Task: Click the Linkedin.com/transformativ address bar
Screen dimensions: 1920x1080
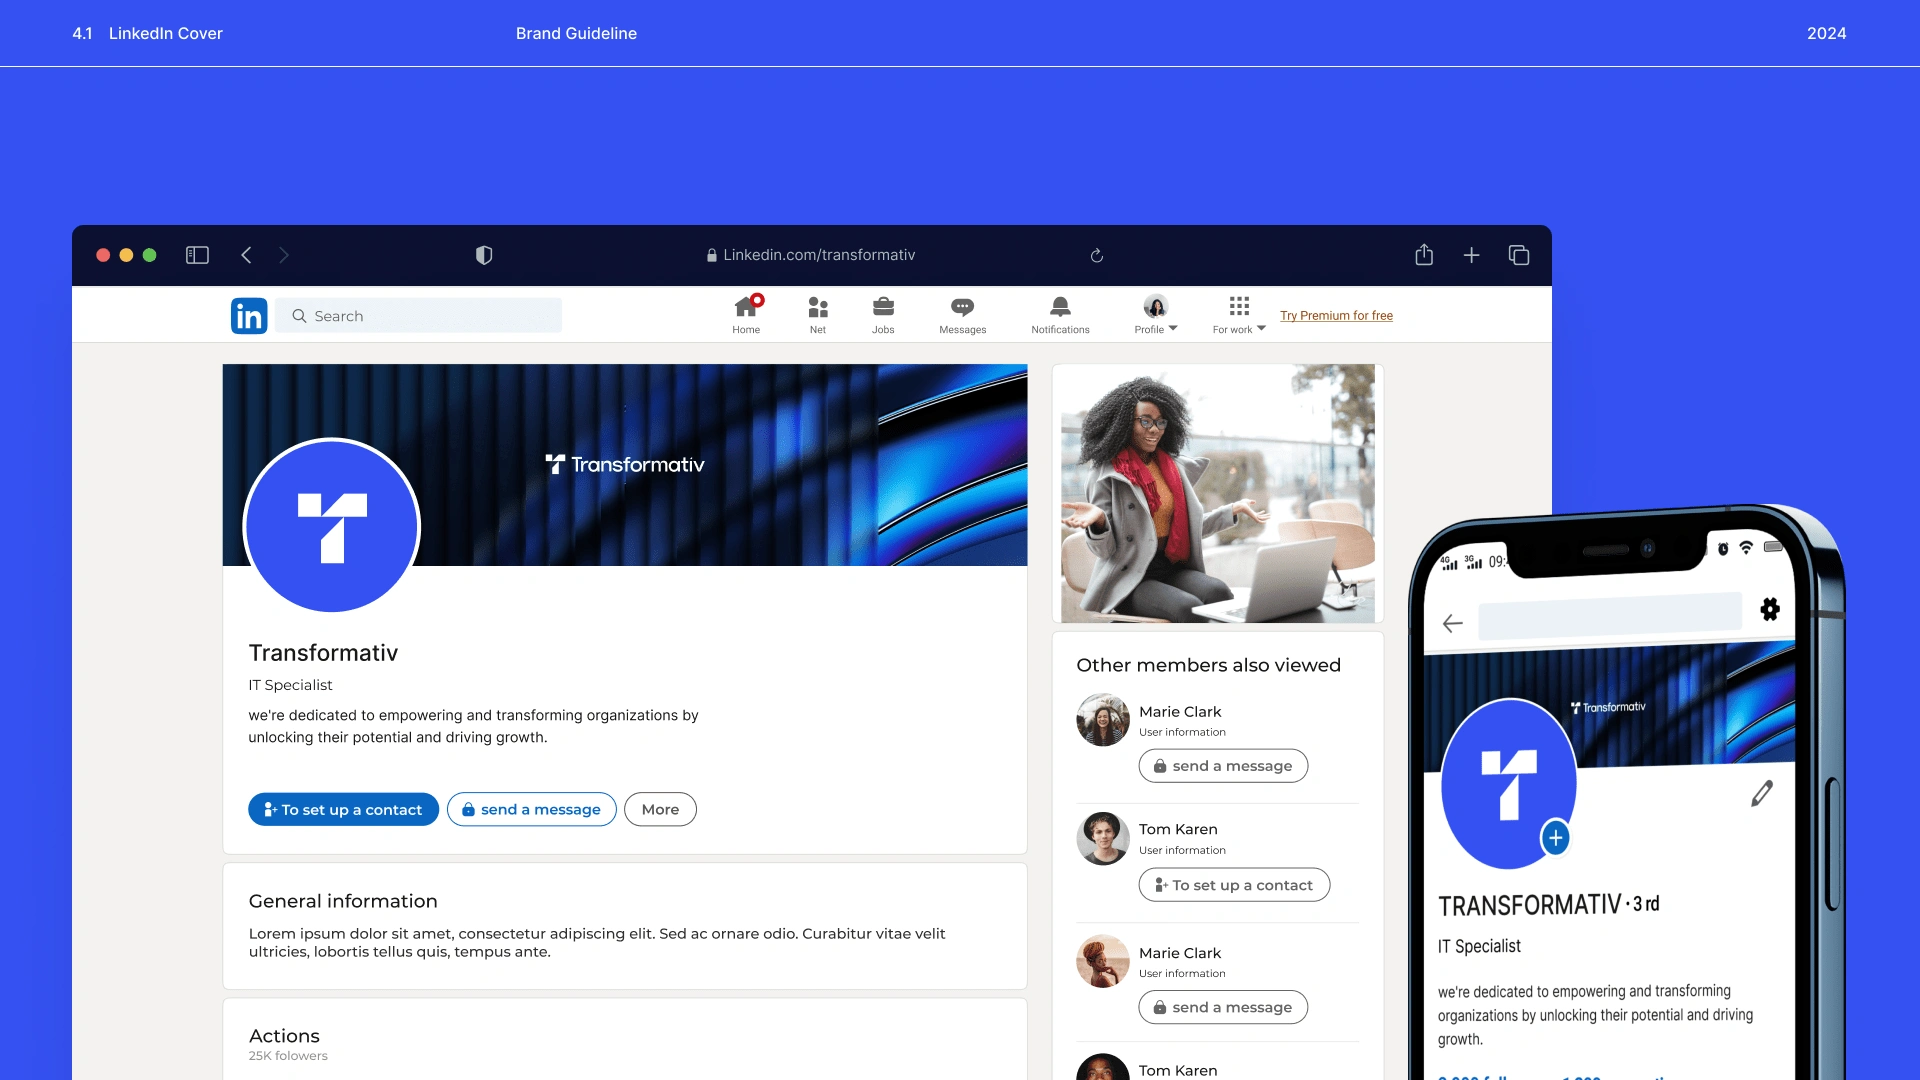Action: 810,255
